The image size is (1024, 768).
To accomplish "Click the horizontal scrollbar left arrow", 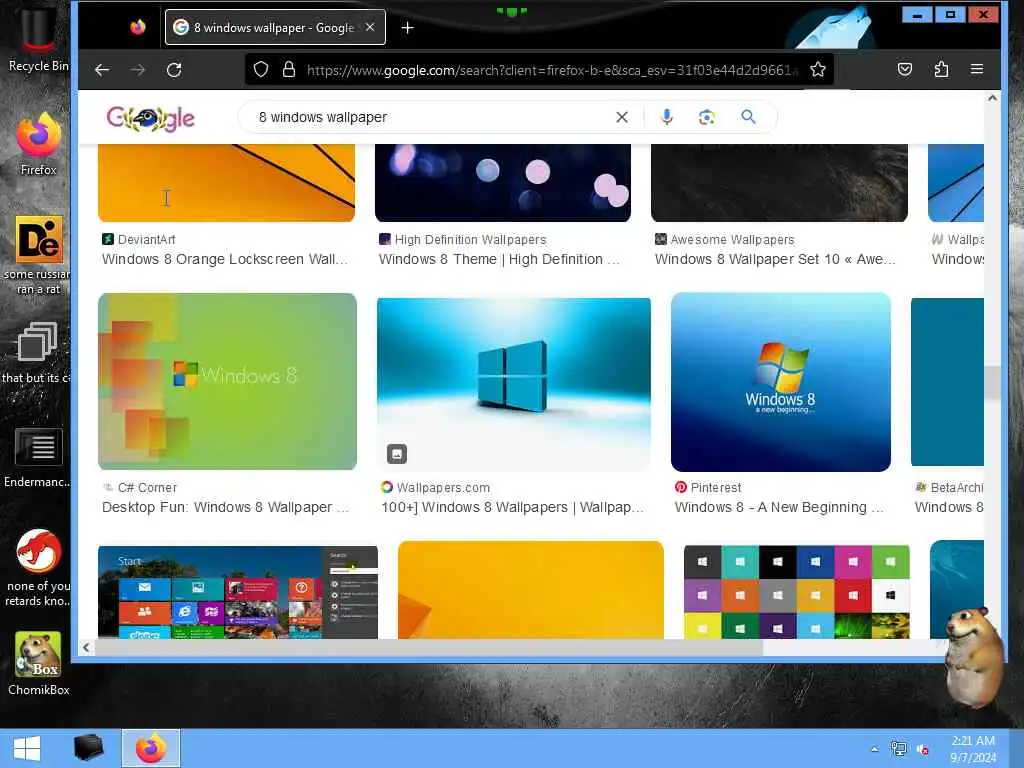I will coord(86,647).
